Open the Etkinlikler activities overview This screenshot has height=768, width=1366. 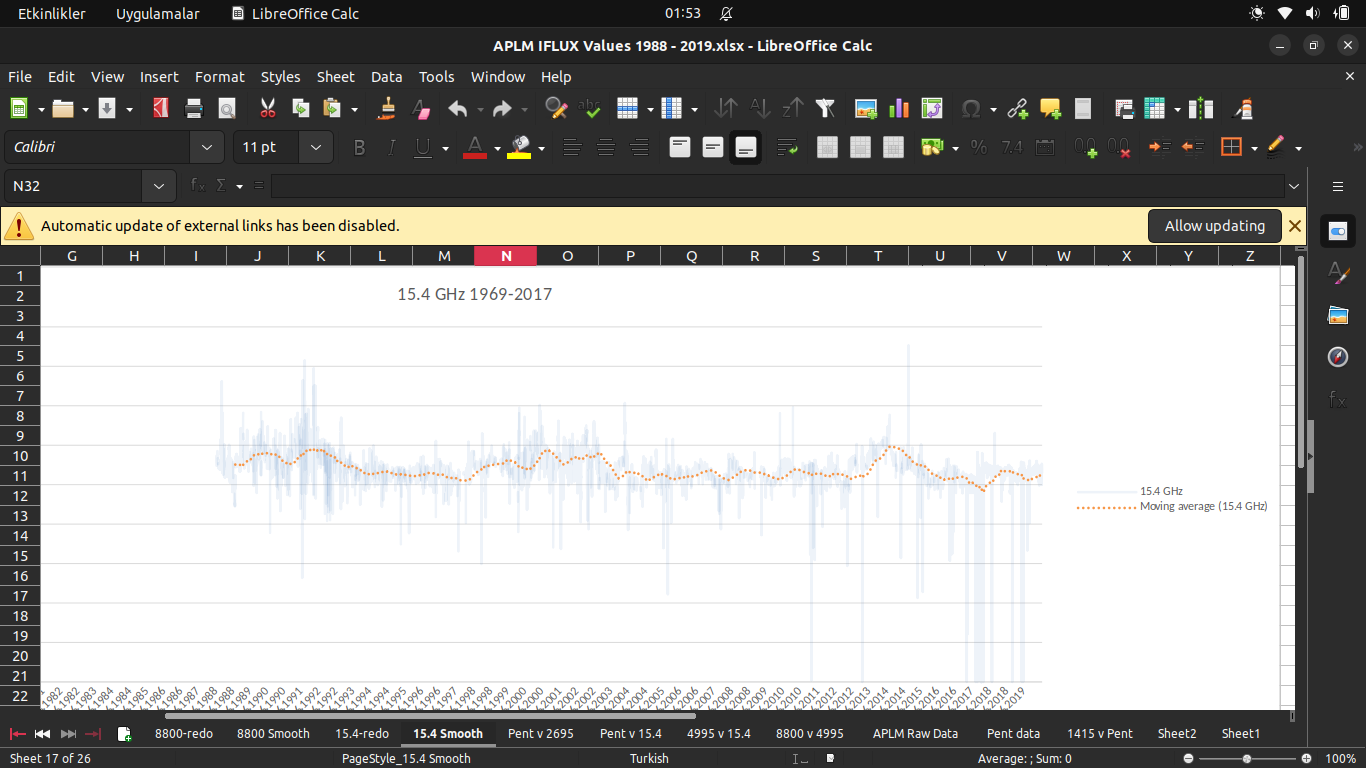52,13
